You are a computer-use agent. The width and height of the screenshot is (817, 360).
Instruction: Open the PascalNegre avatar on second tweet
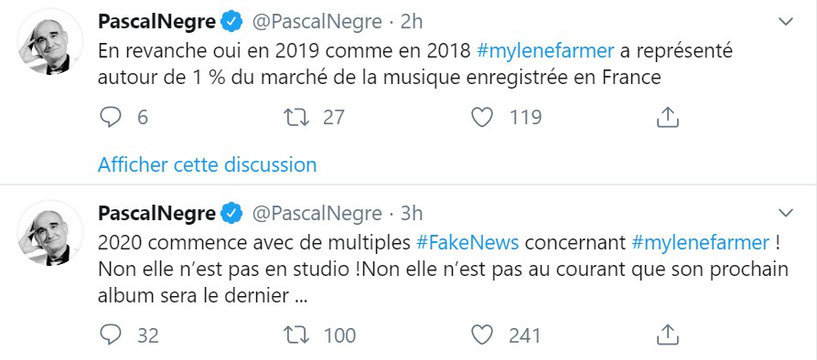tap(50, 233)
